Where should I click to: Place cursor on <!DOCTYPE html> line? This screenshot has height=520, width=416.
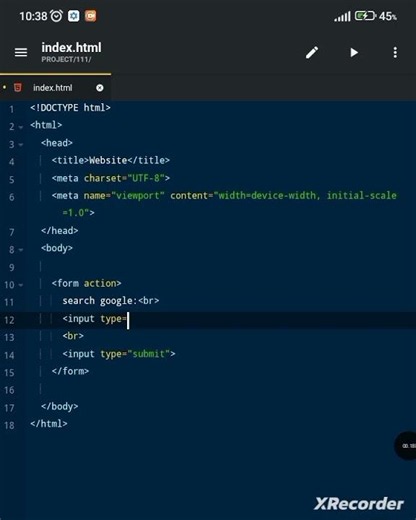coord(70,108)
